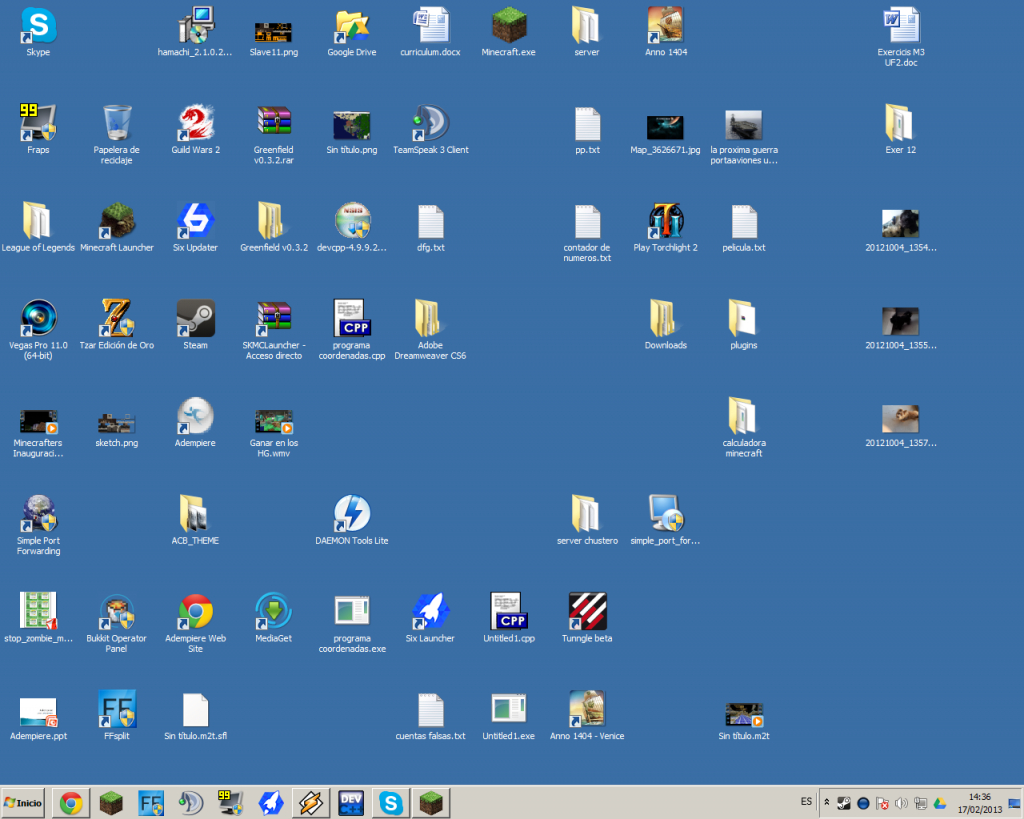The image size is (1024, 819).
Task: Click the Inicio start button
Action: click(23, 803)
